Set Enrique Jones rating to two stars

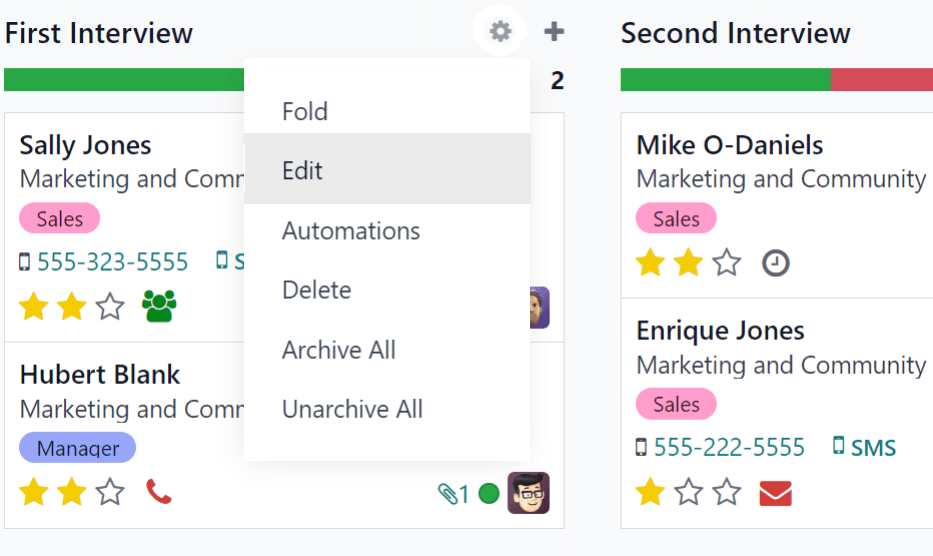(688, 492)
